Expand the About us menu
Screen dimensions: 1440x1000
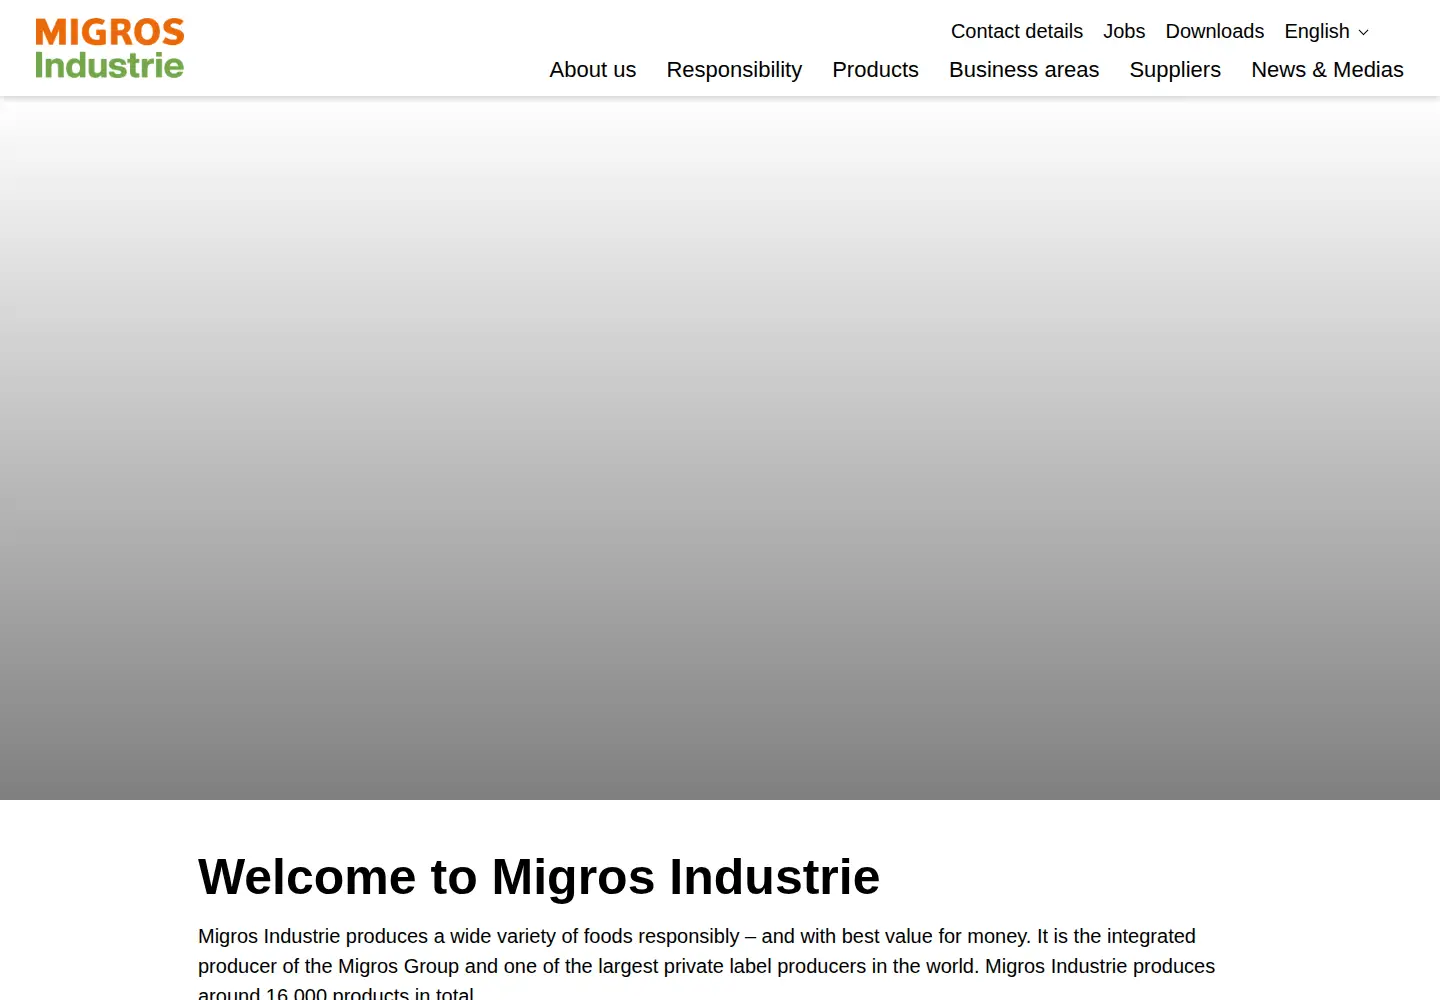(x=593, y=70)
